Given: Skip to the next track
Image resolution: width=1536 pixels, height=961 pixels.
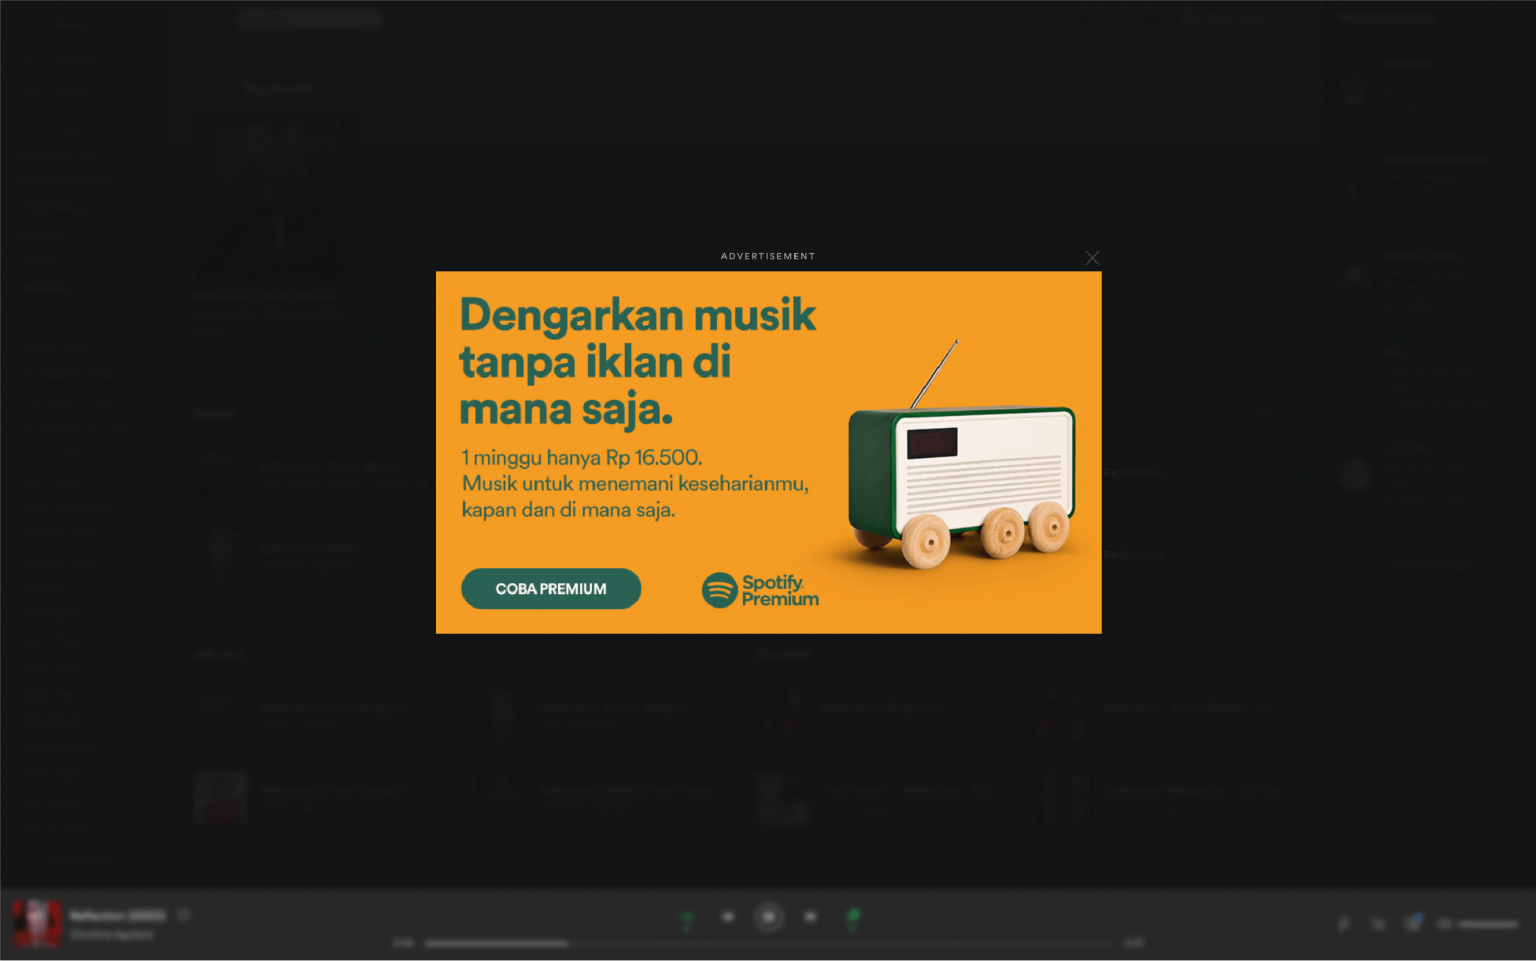Looking at the screenshot, I should coord(810,917).
